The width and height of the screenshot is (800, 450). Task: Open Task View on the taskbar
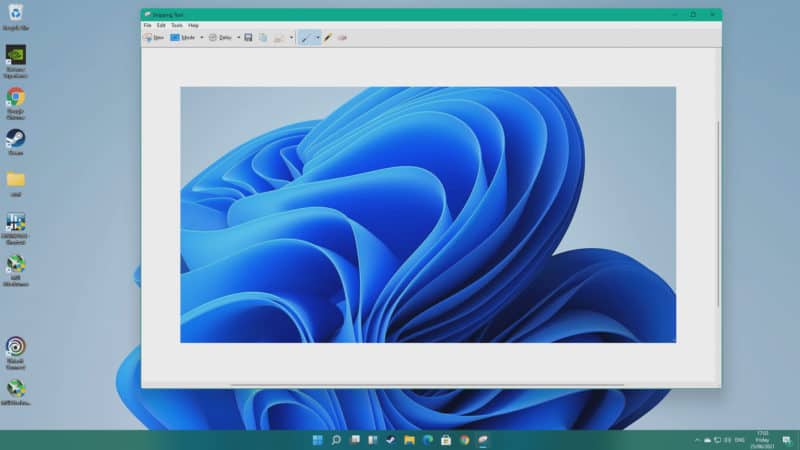tap(355, 440)
